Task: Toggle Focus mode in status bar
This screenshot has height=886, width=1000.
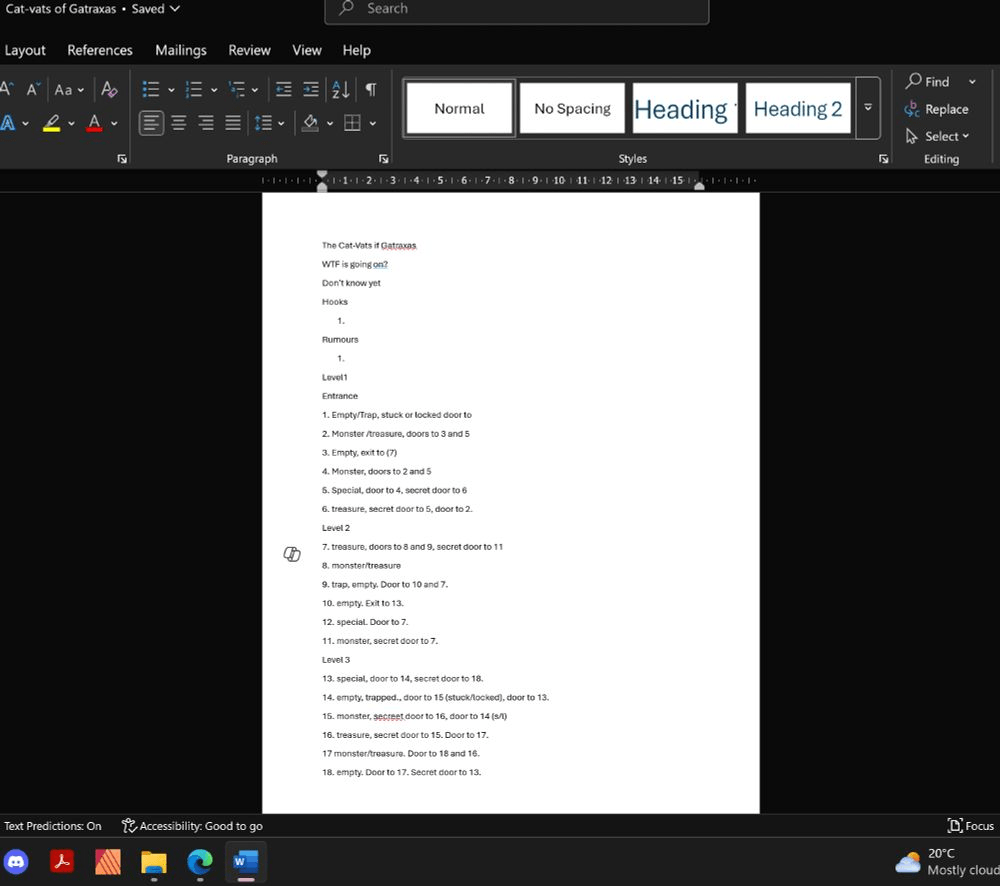Action: click(970, 826)
